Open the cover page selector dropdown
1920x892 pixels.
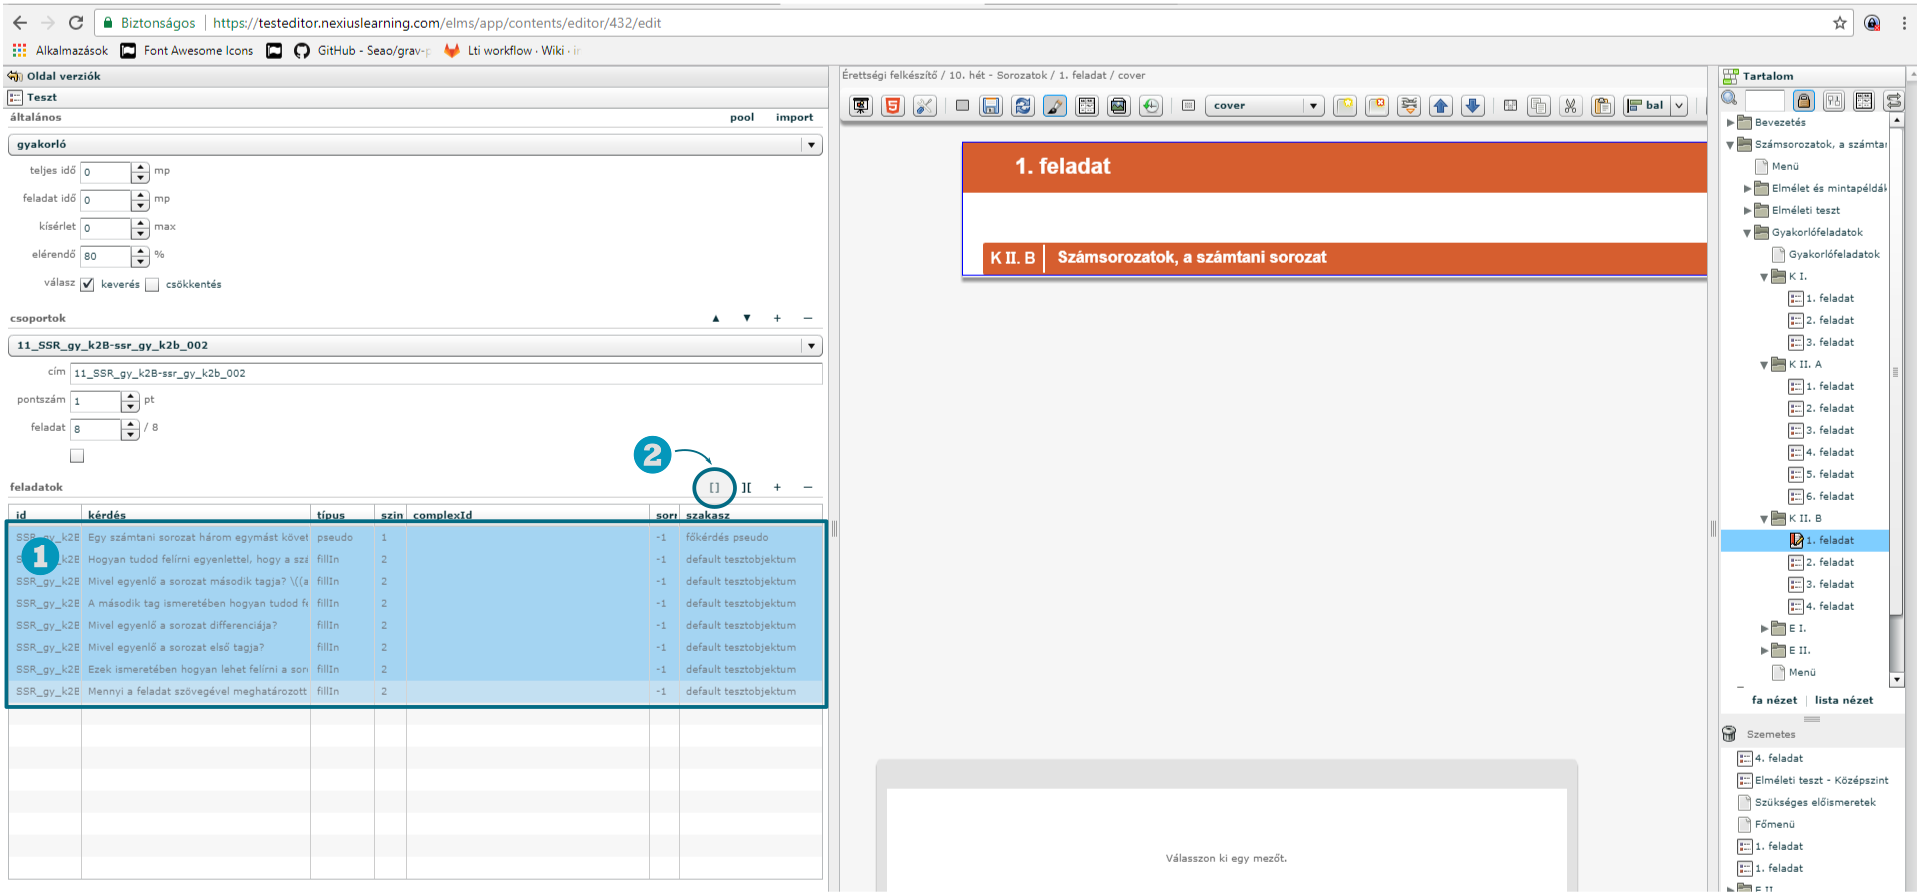pos(1312,106)
